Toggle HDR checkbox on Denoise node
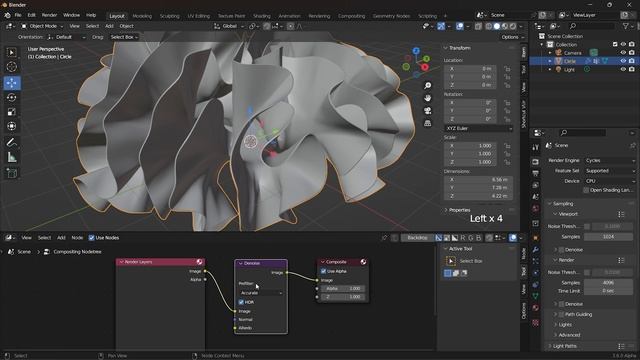 pos(241,302)
